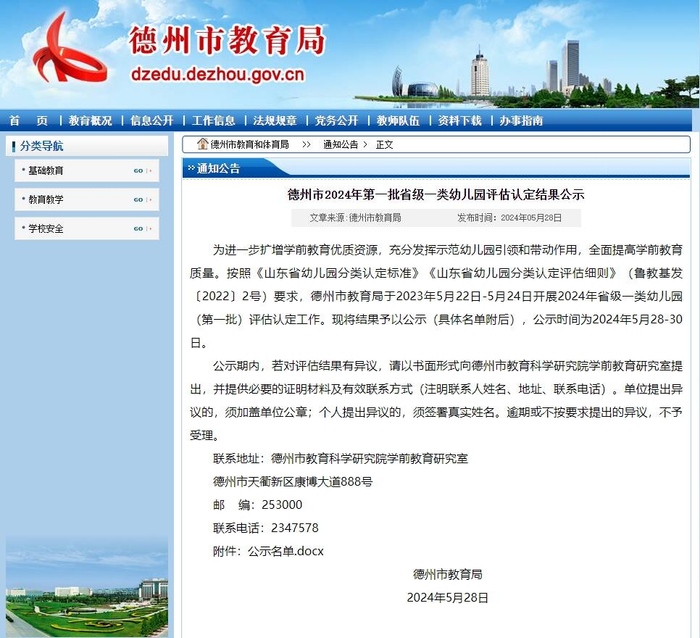Click the 联系电话 2347578 line
700x638 pixels.
point(266,528)
